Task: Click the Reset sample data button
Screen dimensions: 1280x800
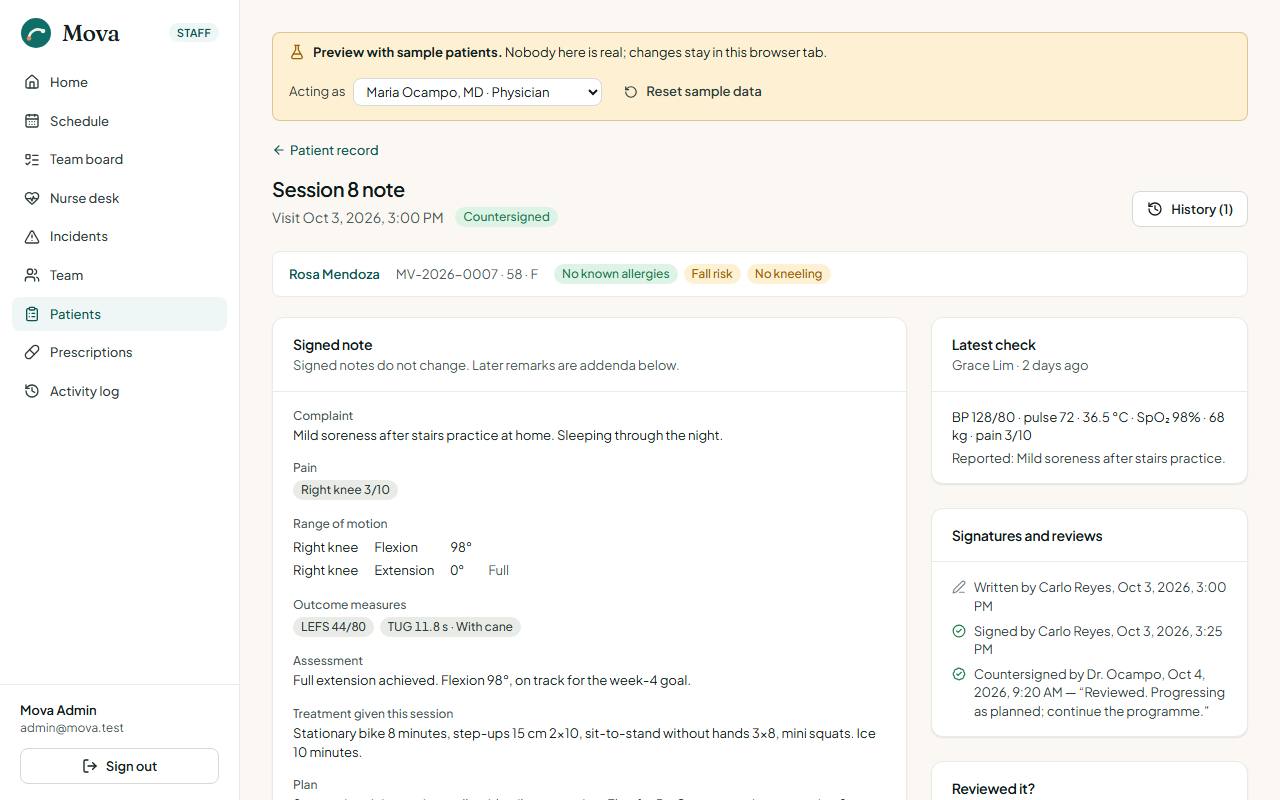Action: pos(693,92)
